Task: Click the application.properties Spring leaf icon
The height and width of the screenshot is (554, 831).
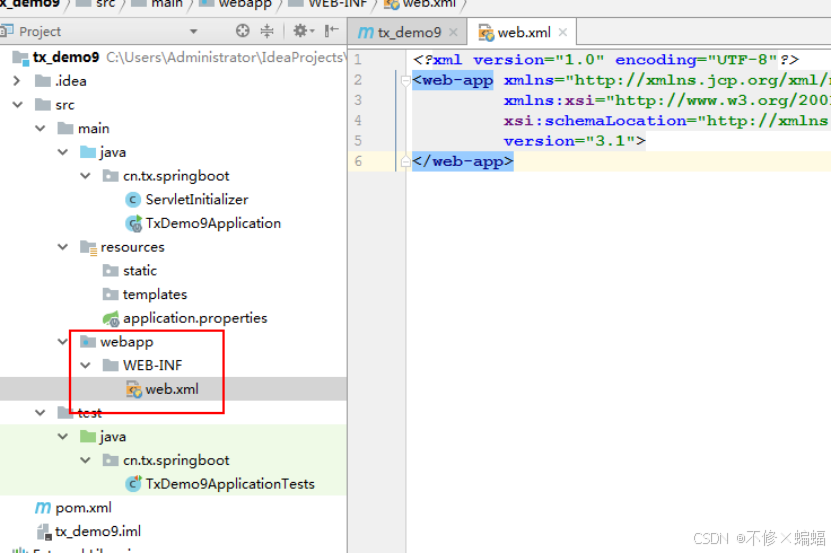Action: coord(111,319)
